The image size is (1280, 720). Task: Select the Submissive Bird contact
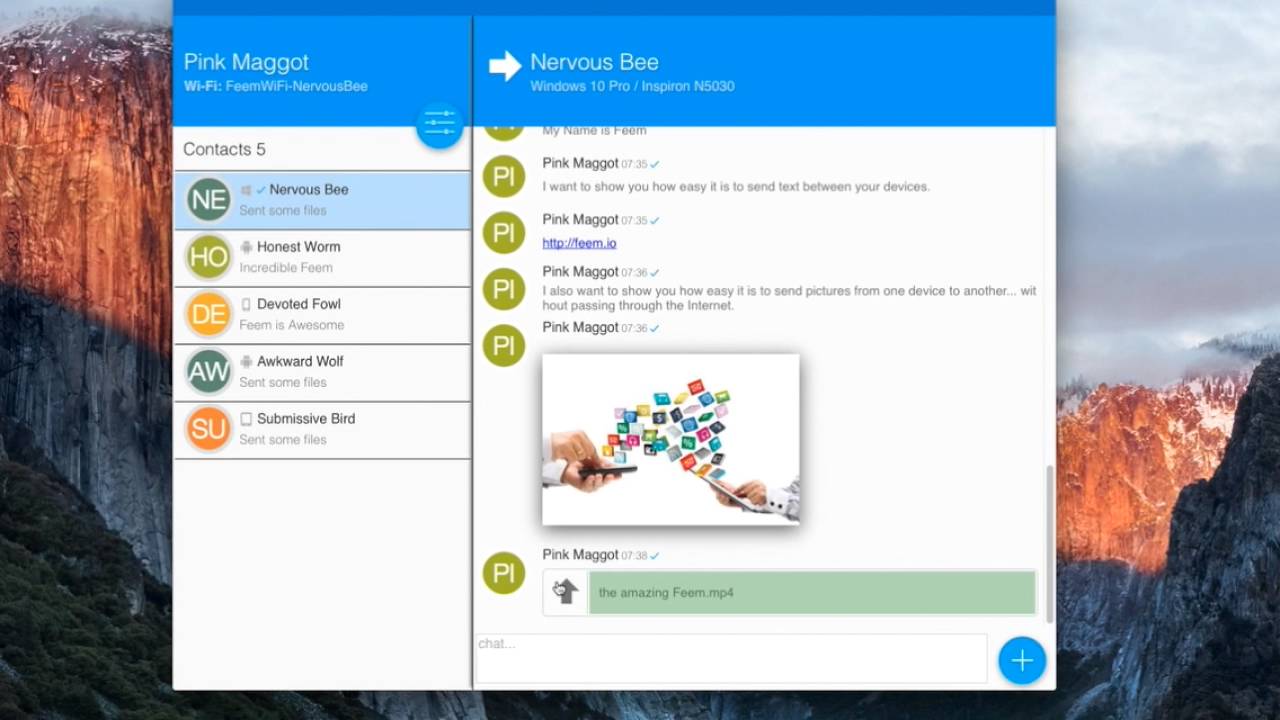point(340,429)
